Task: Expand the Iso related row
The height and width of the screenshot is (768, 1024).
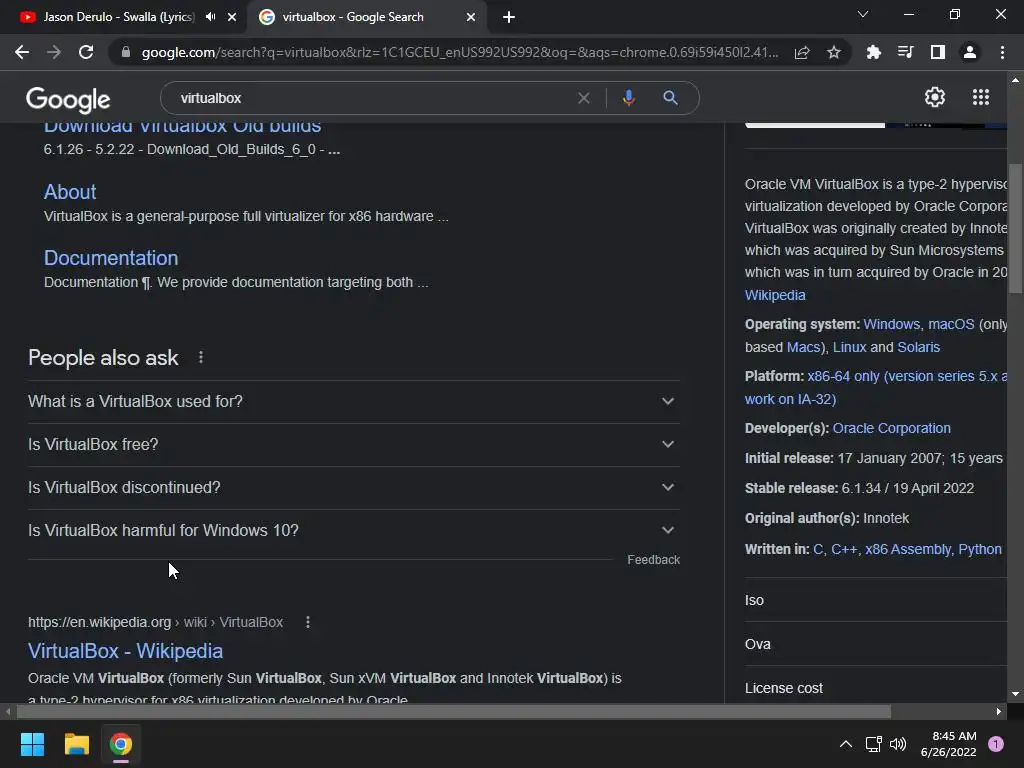Action: coord(876,600)
